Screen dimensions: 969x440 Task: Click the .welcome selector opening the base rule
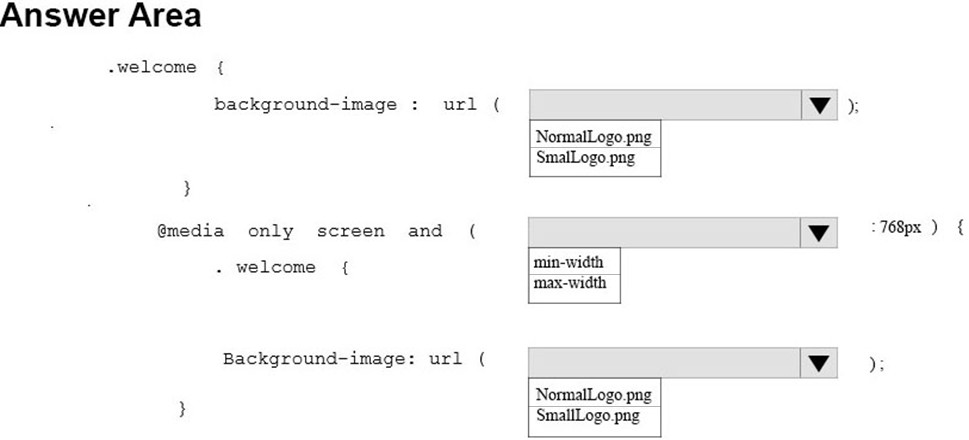(x=152, y=67)
